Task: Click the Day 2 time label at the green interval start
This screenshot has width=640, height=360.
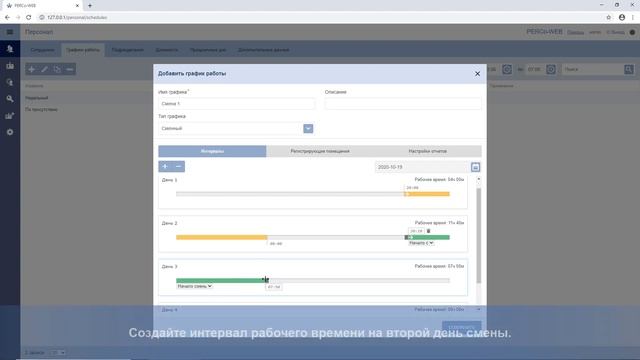Action: click(x=416, y=231)
